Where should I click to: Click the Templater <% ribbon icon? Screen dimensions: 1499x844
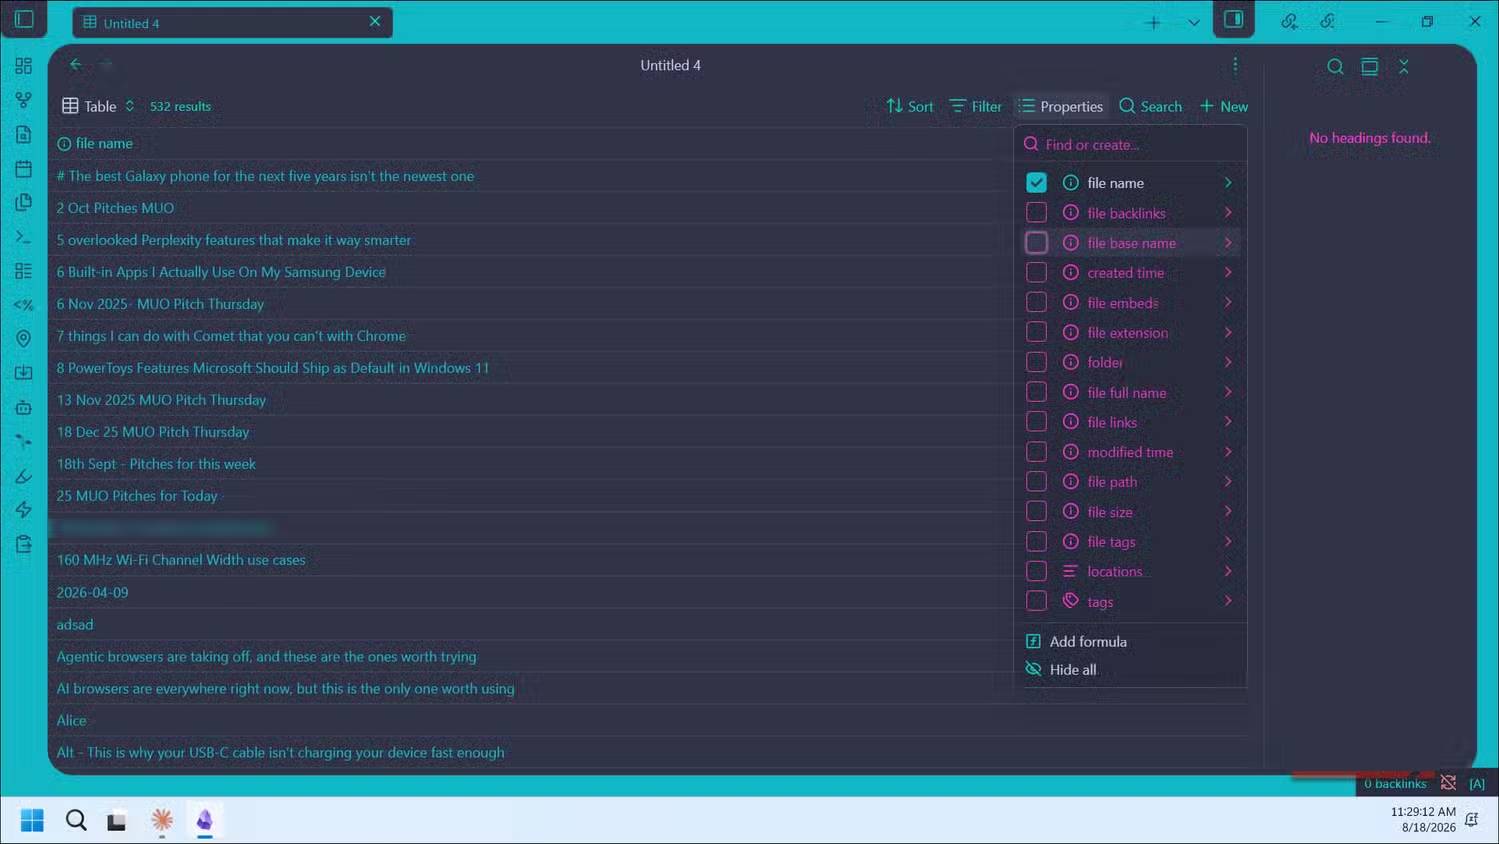(24, 305)
